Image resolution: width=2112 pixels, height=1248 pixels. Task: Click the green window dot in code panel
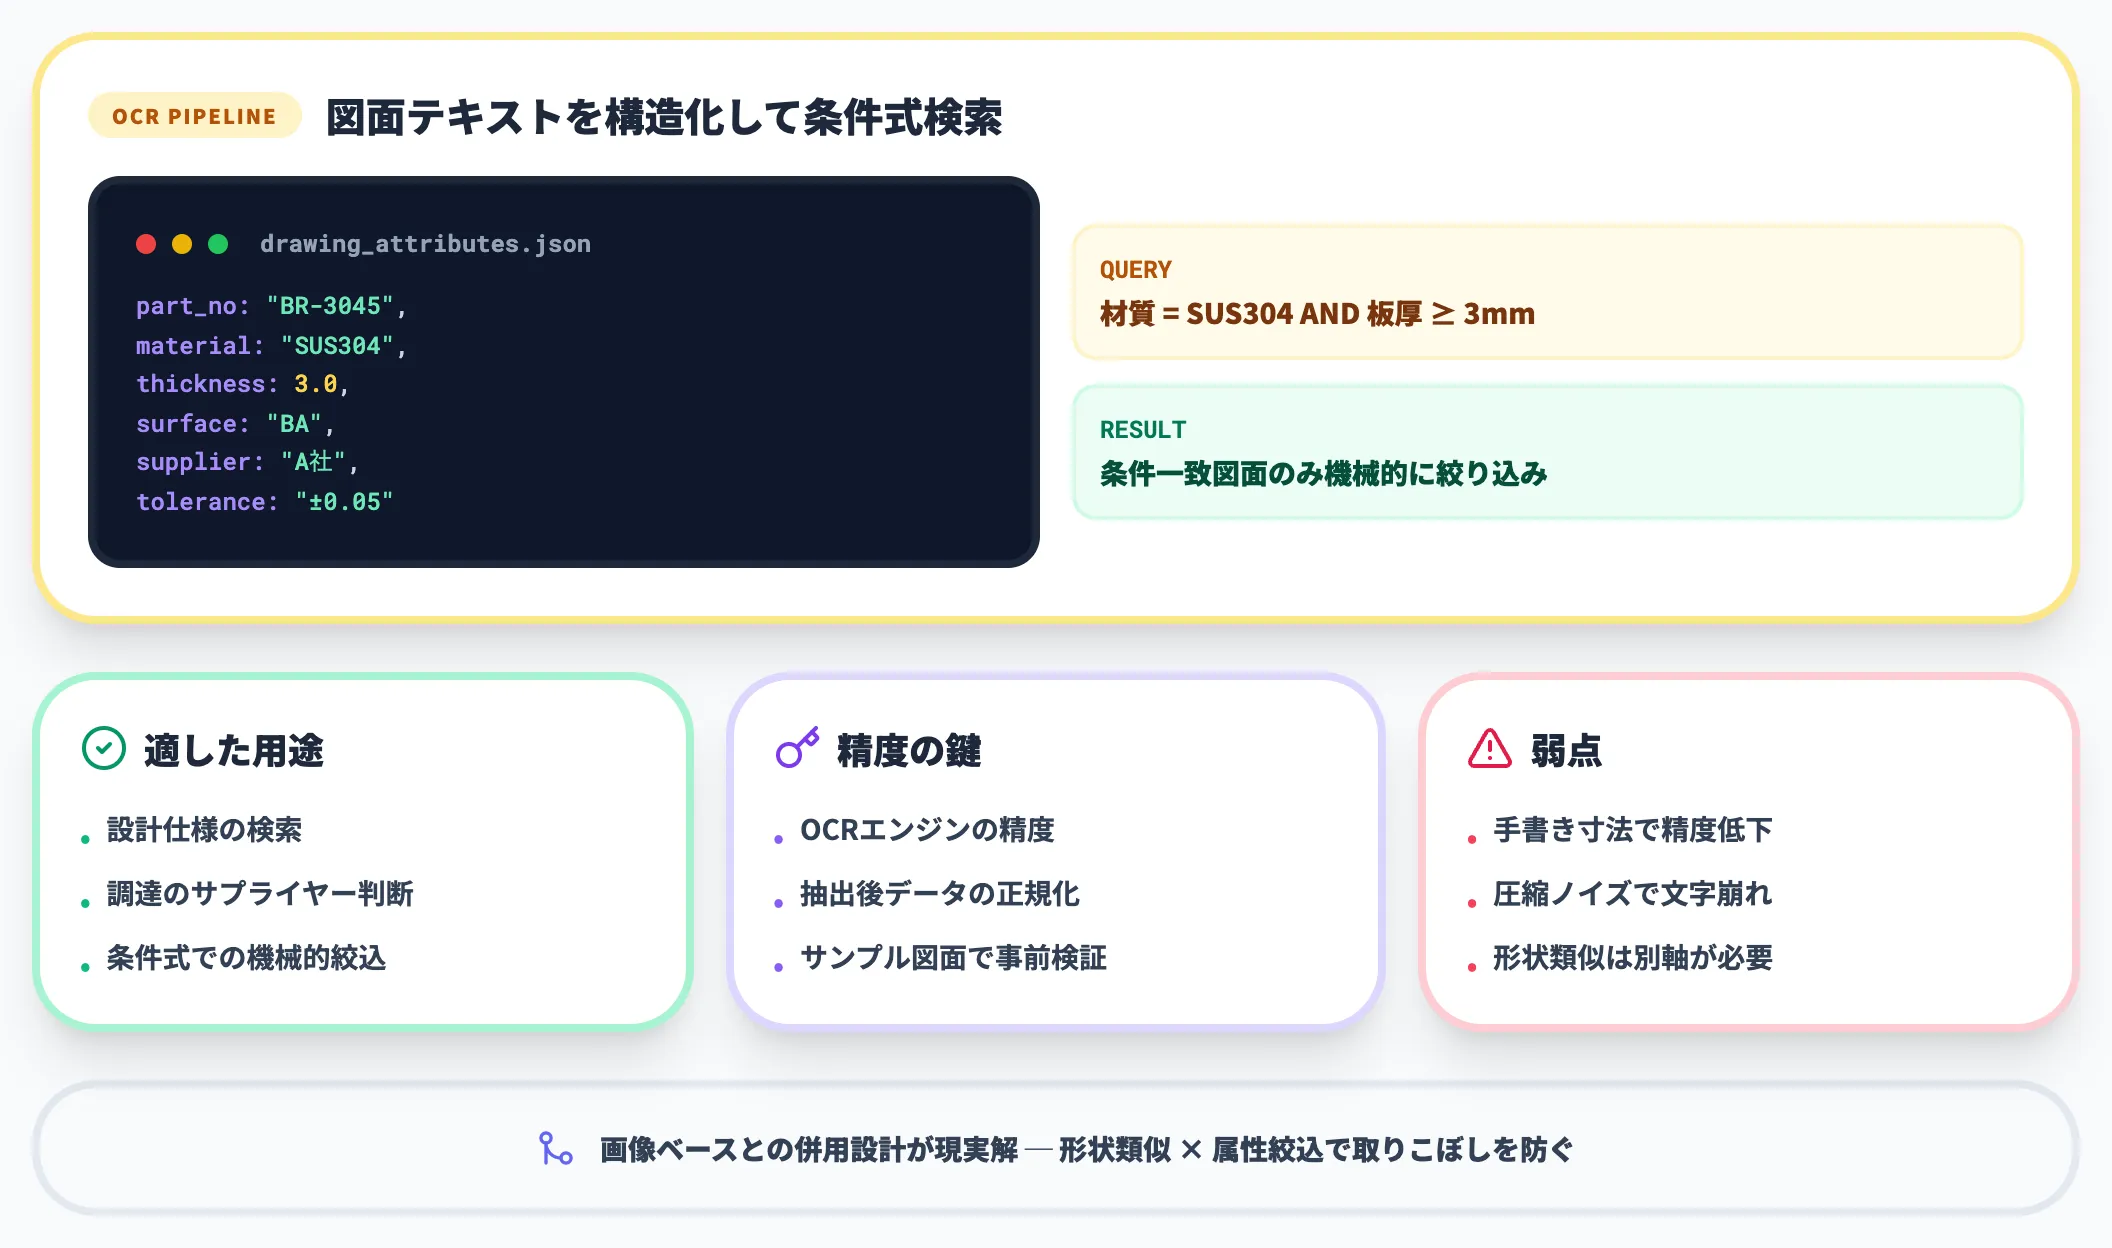(218, 244)
